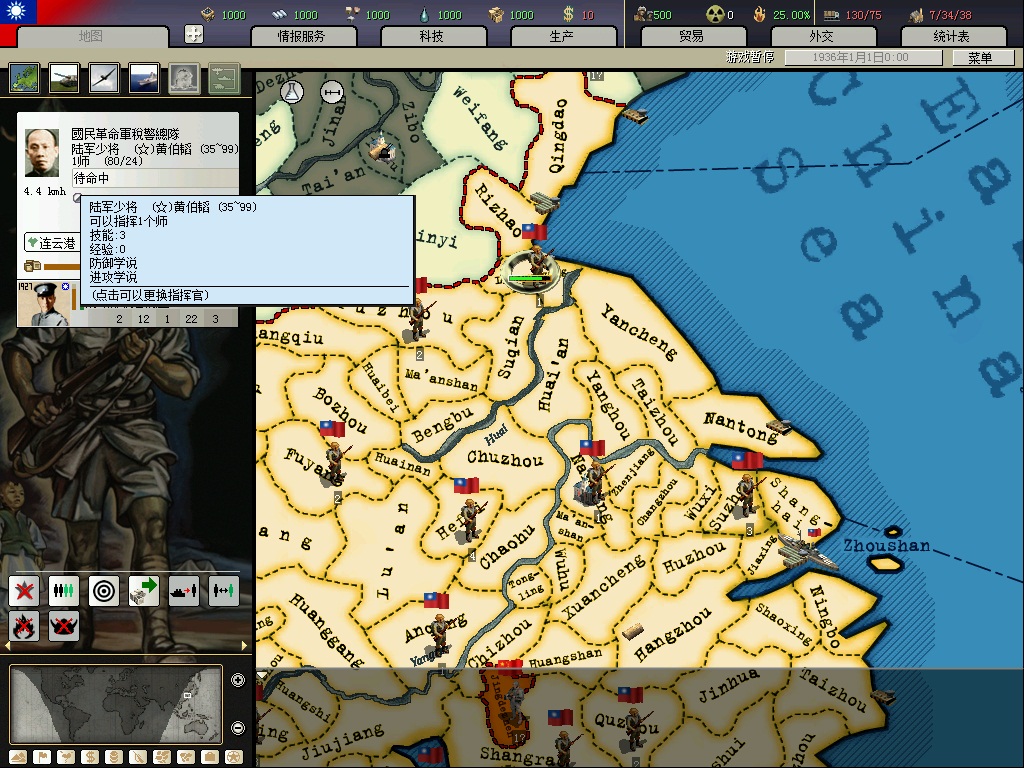Image resolution: width=1024 pixels, height=768 pixels.
Task: Open the 科技 technology tab
Action: click(432, 37)
